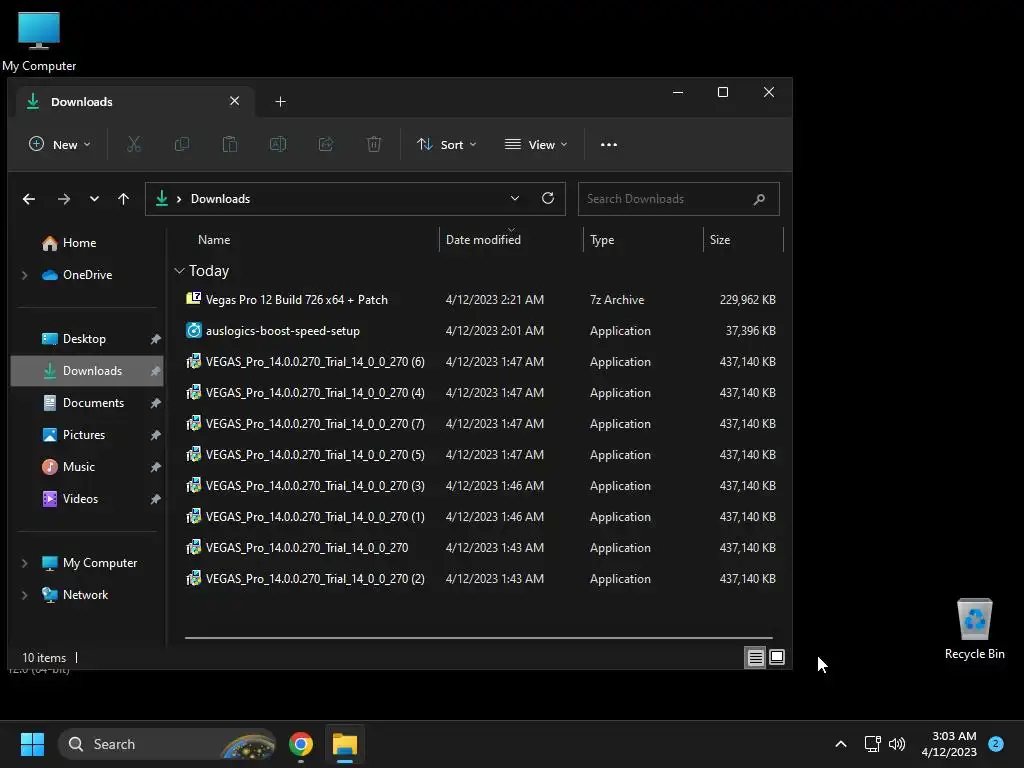The image size is (1024, 768).
Task: Refresh the Downloads folder view
Action: (548, 198)
